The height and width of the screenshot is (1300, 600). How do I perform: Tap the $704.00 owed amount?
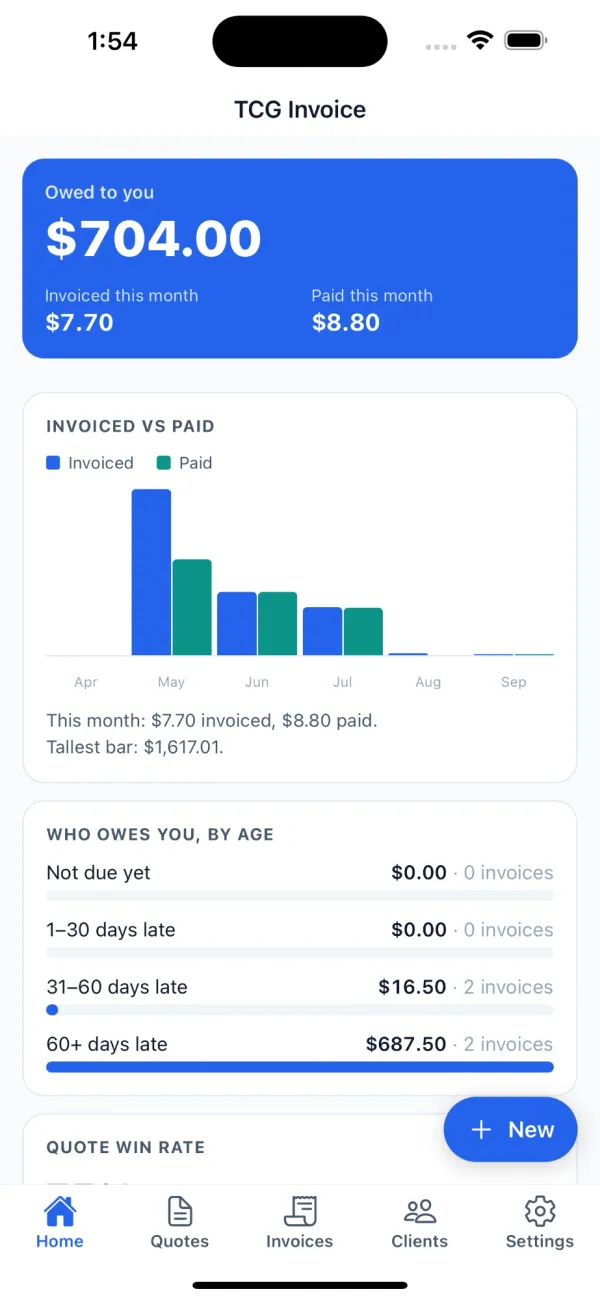tap(153, 239)
